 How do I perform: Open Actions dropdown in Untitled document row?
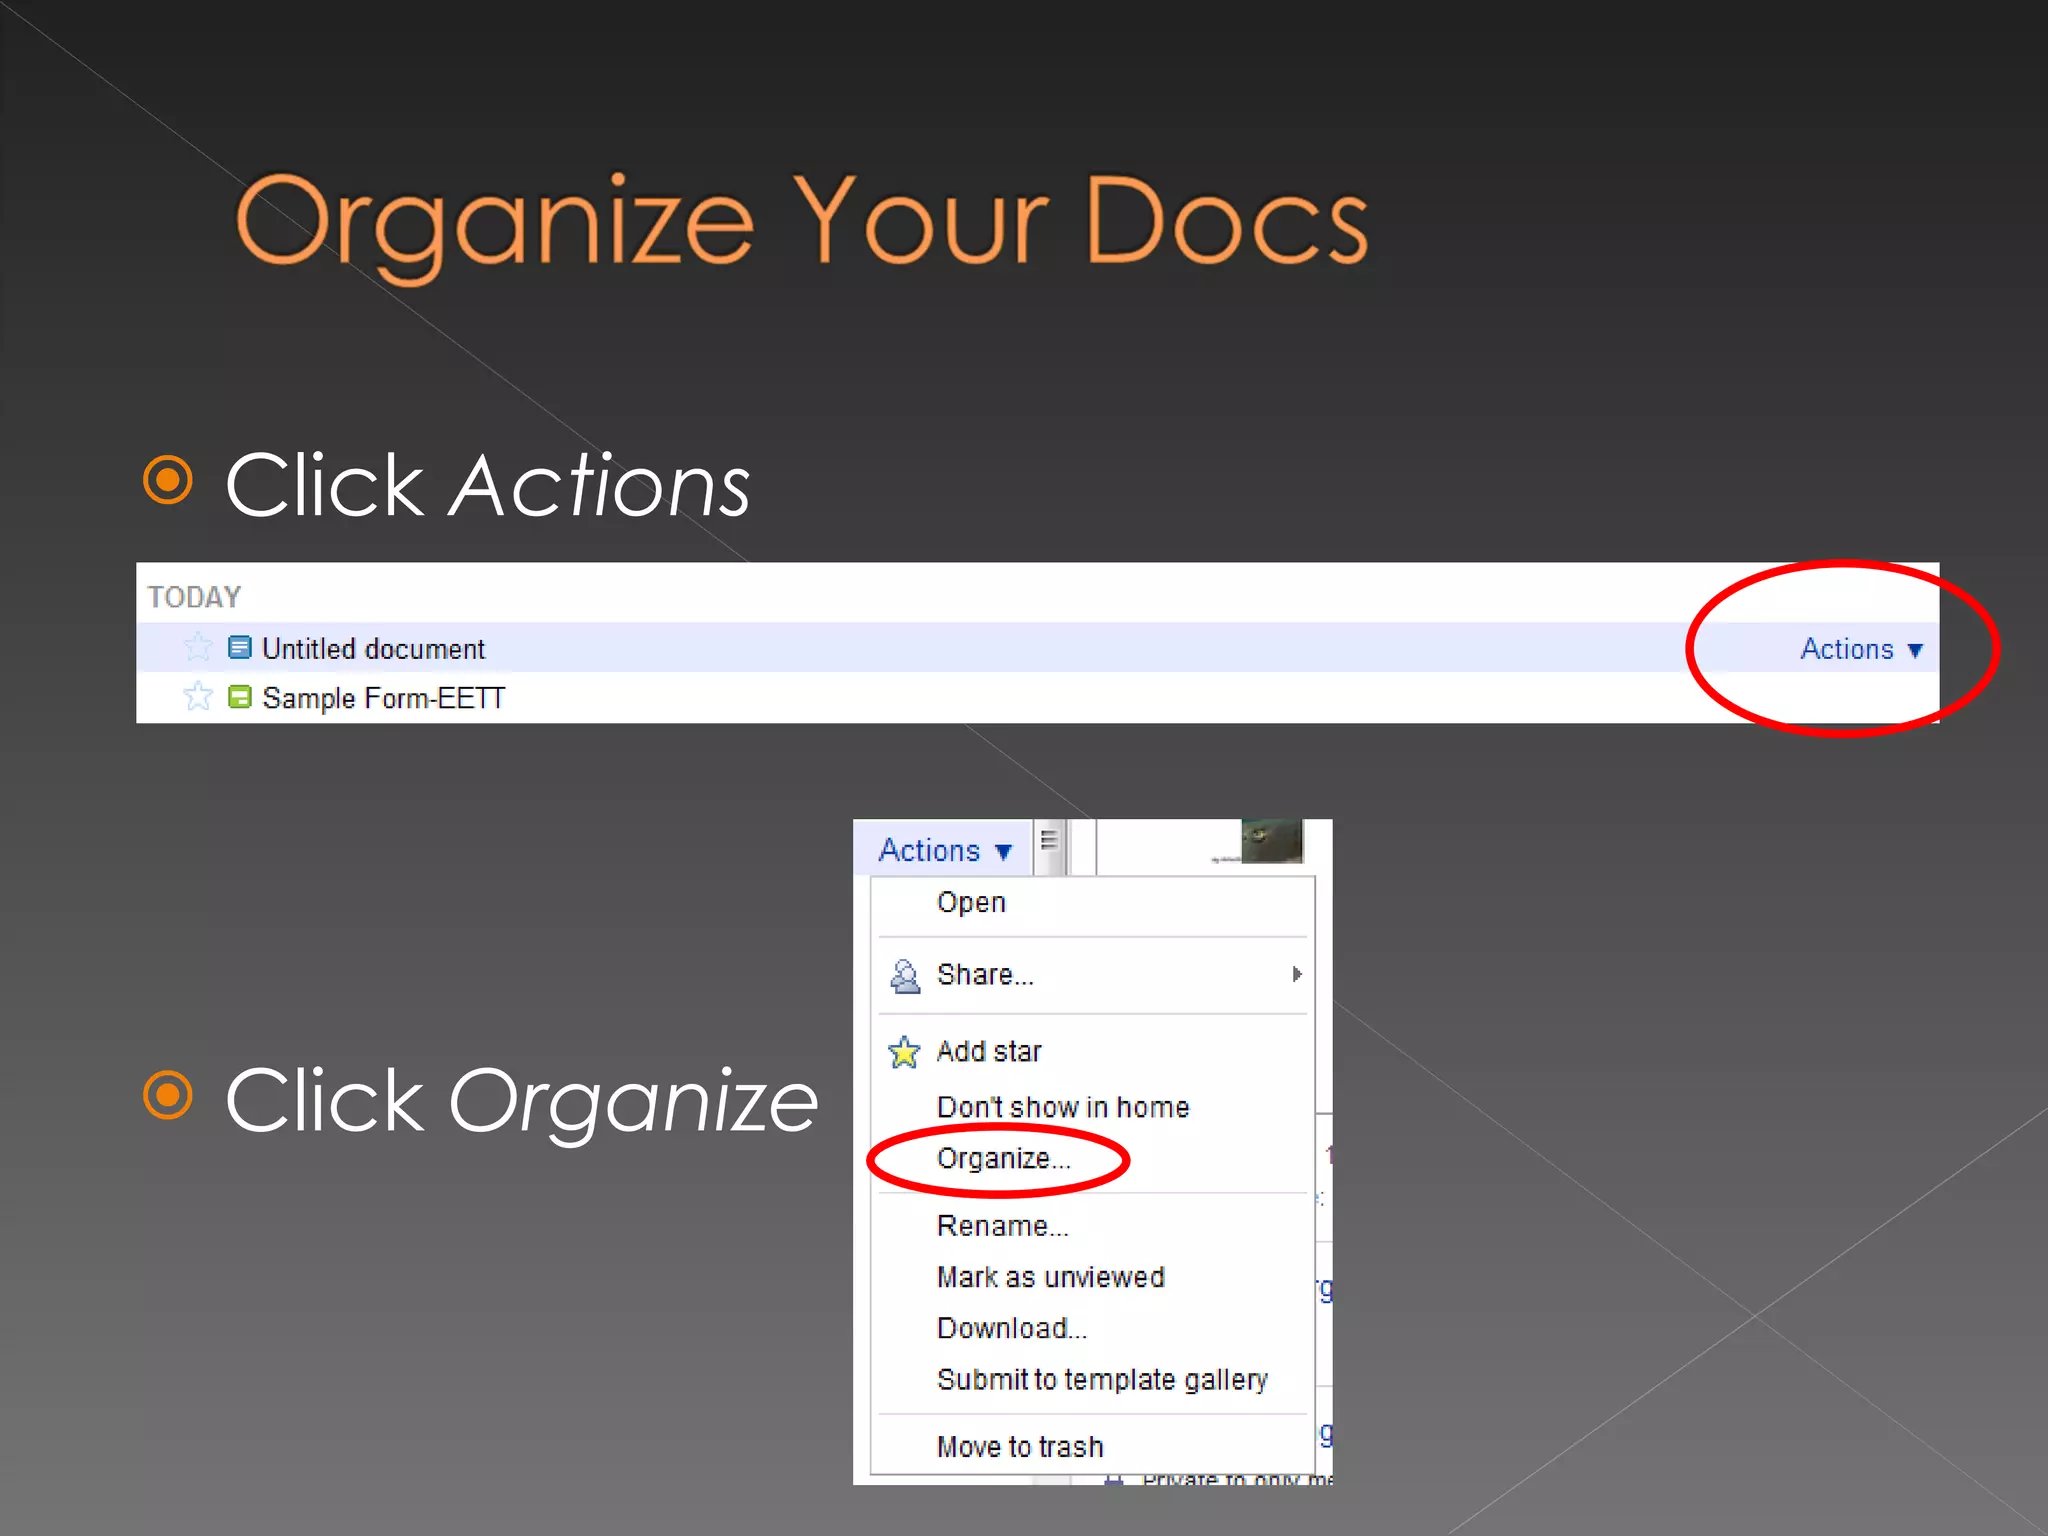[1861, 649]
